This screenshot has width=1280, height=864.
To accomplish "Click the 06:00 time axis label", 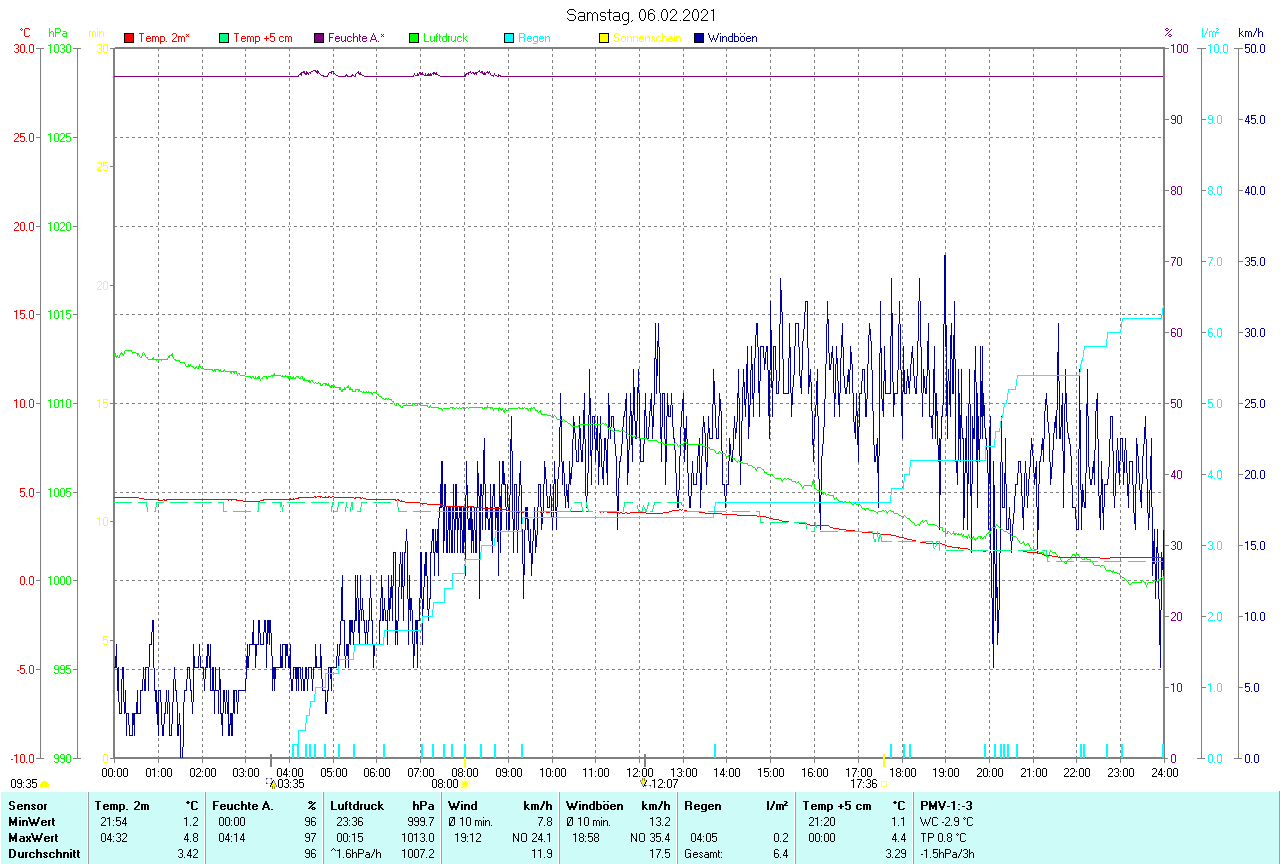I will (377, 772).
